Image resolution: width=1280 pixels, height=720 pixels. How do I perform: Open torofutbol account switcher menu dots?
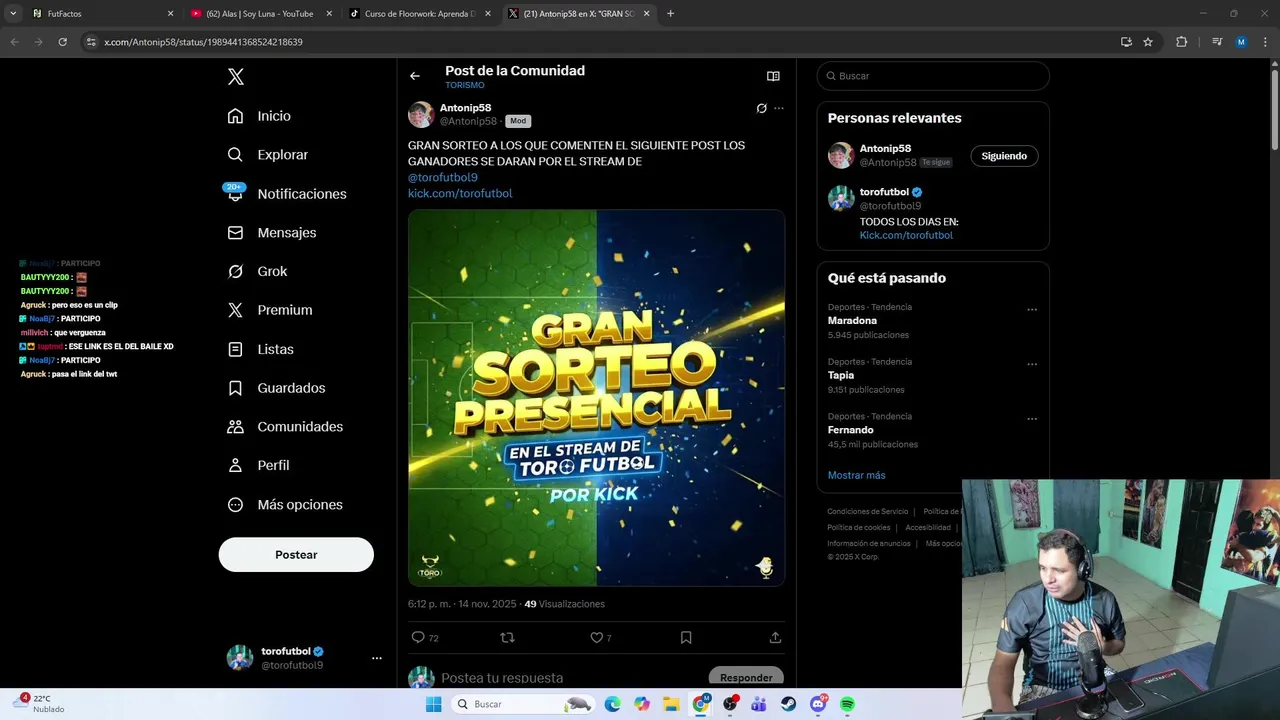377,658
